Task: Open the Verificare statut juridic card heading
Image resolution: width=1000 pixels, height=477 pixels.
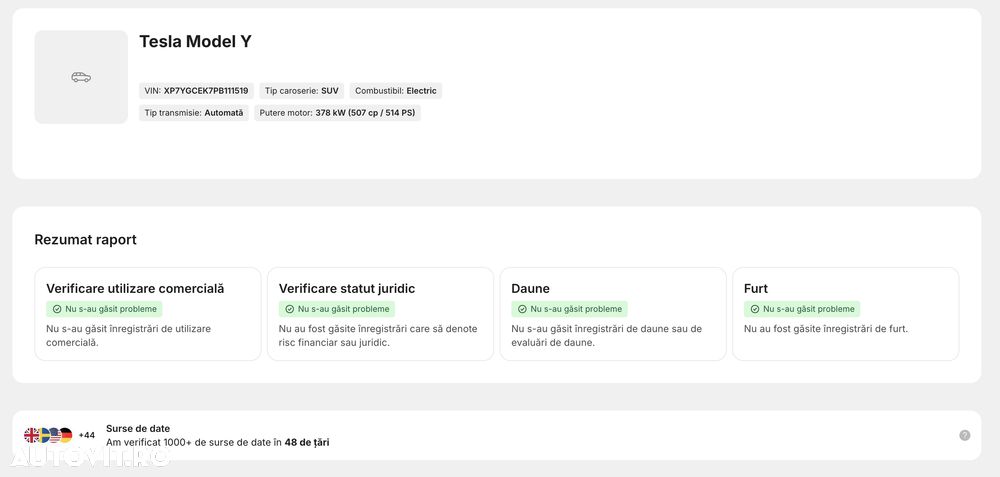Action: click(347, 289)
